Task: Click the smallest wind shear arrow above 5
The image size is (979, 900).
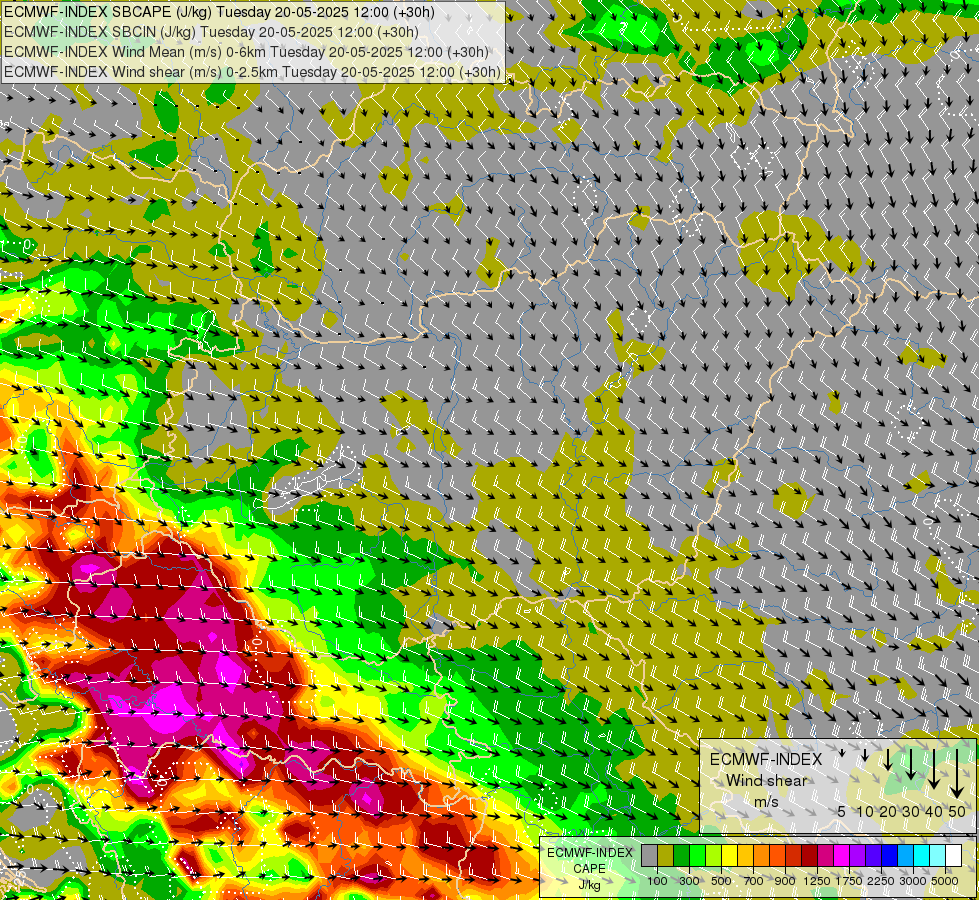Action: click(842, 753)
